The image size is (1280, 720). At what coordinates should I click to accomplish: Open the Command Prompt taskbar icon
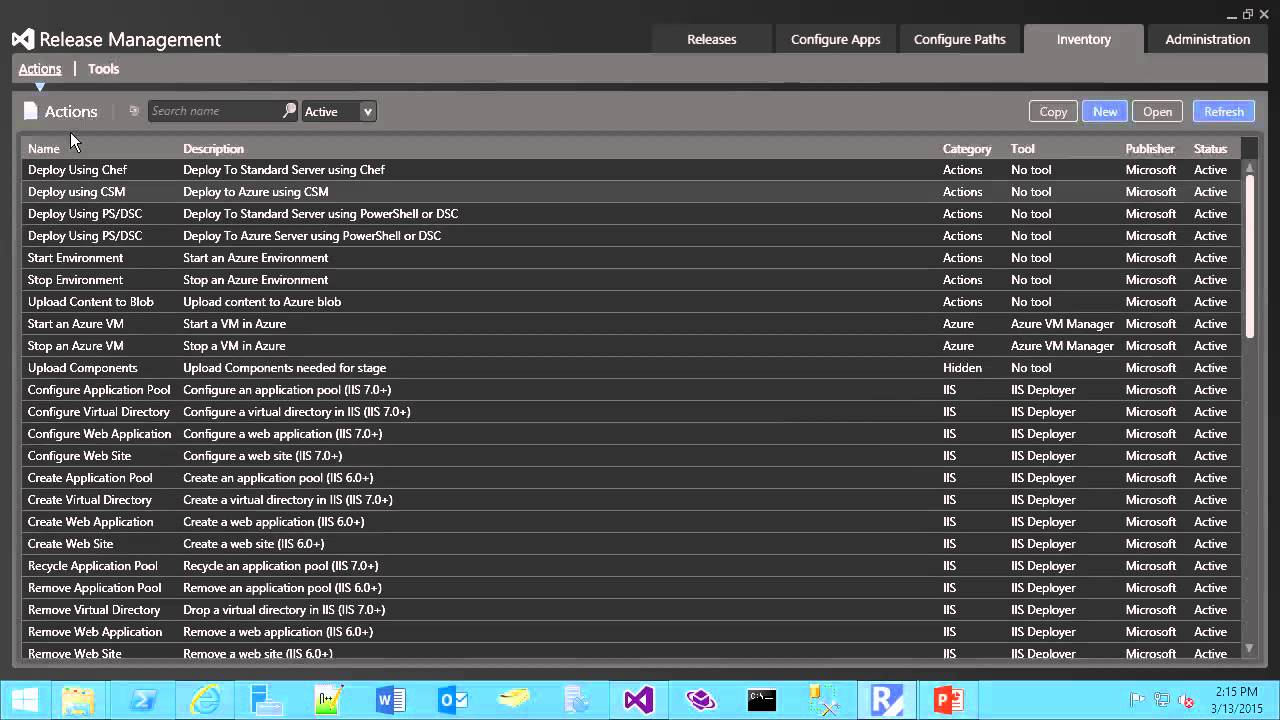(x=762, y=700)
